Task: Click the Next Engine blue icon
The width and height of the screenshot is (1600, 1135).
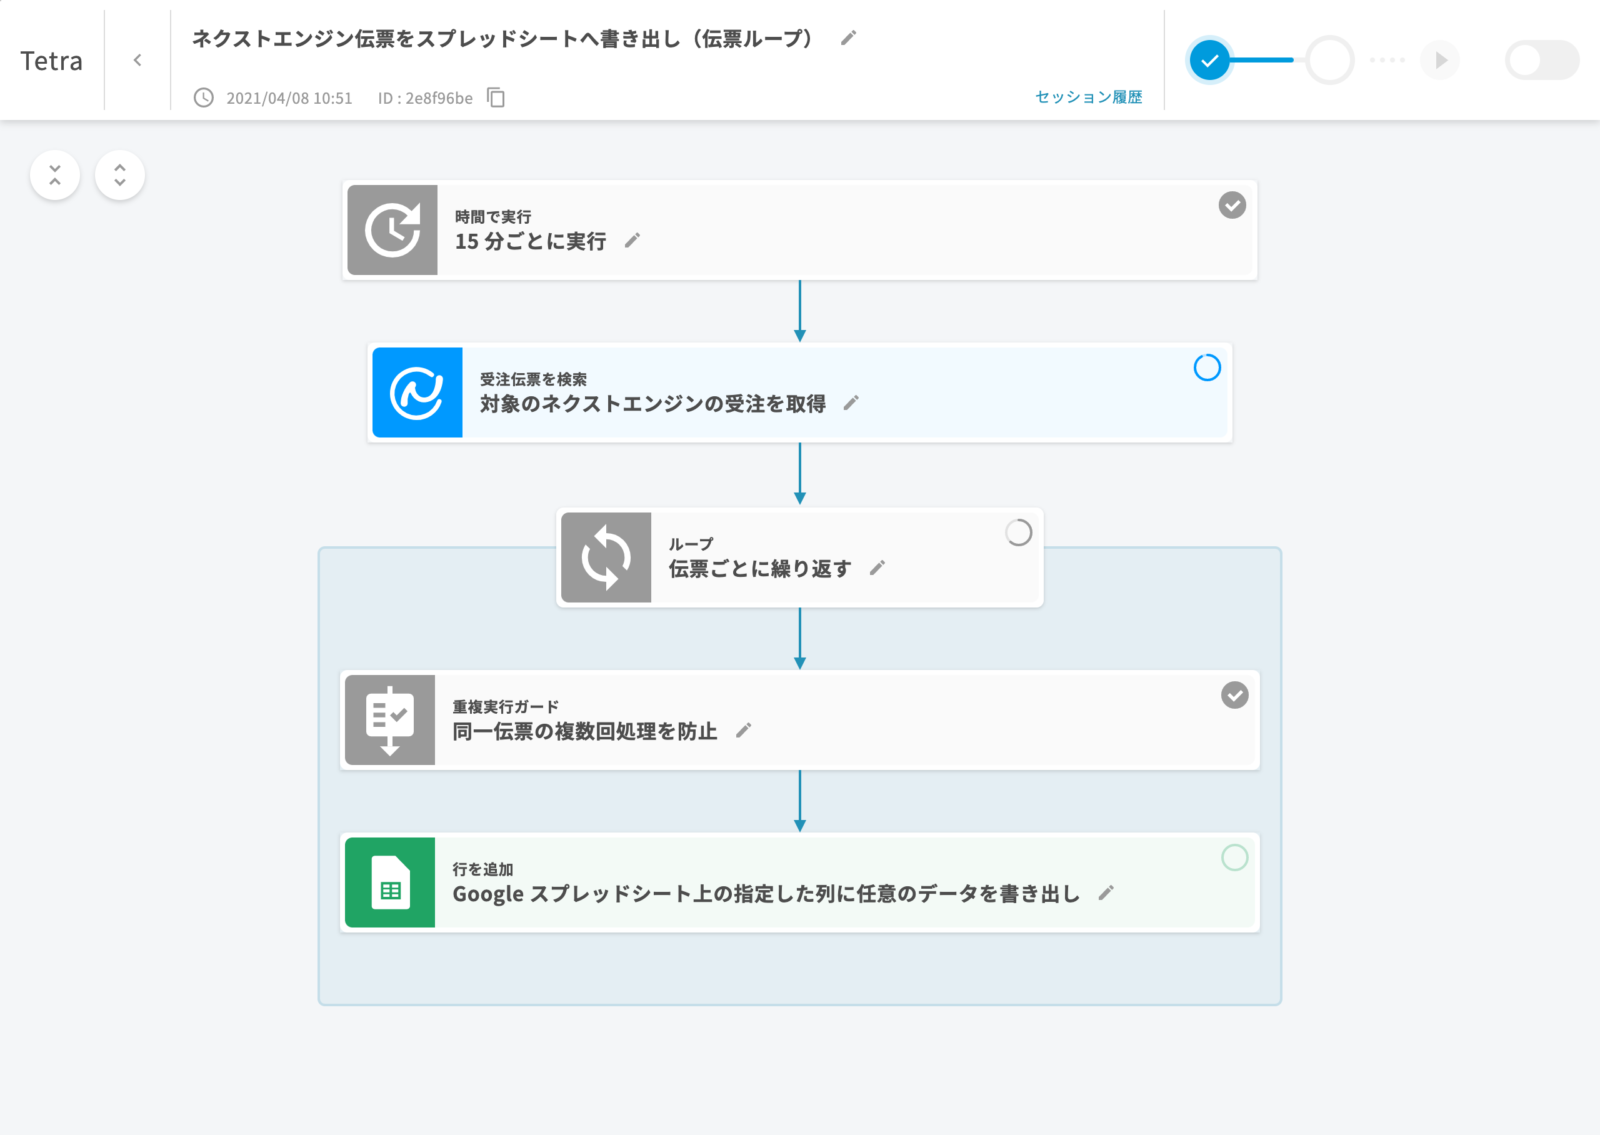Action: pos(417,392)
